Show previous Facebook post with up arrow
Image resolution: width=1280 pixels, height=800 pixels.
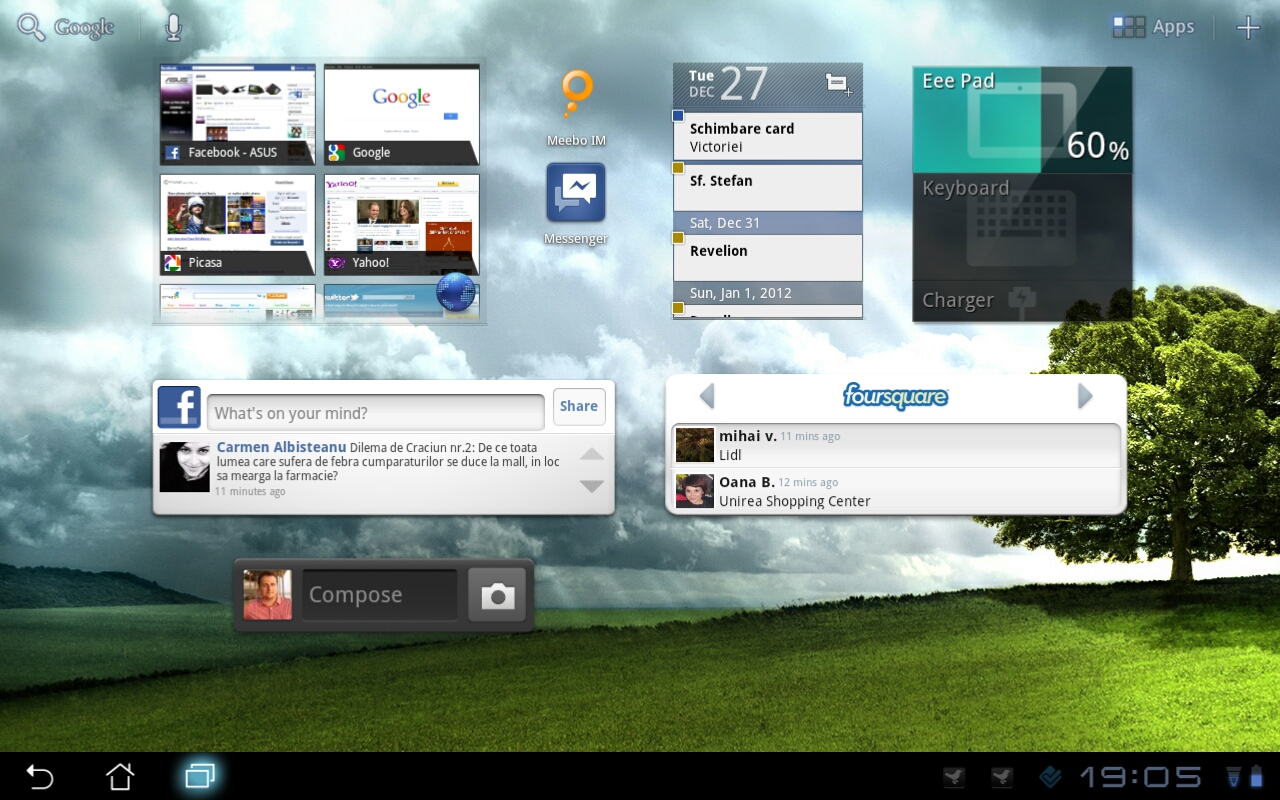[x=592, y=455]
